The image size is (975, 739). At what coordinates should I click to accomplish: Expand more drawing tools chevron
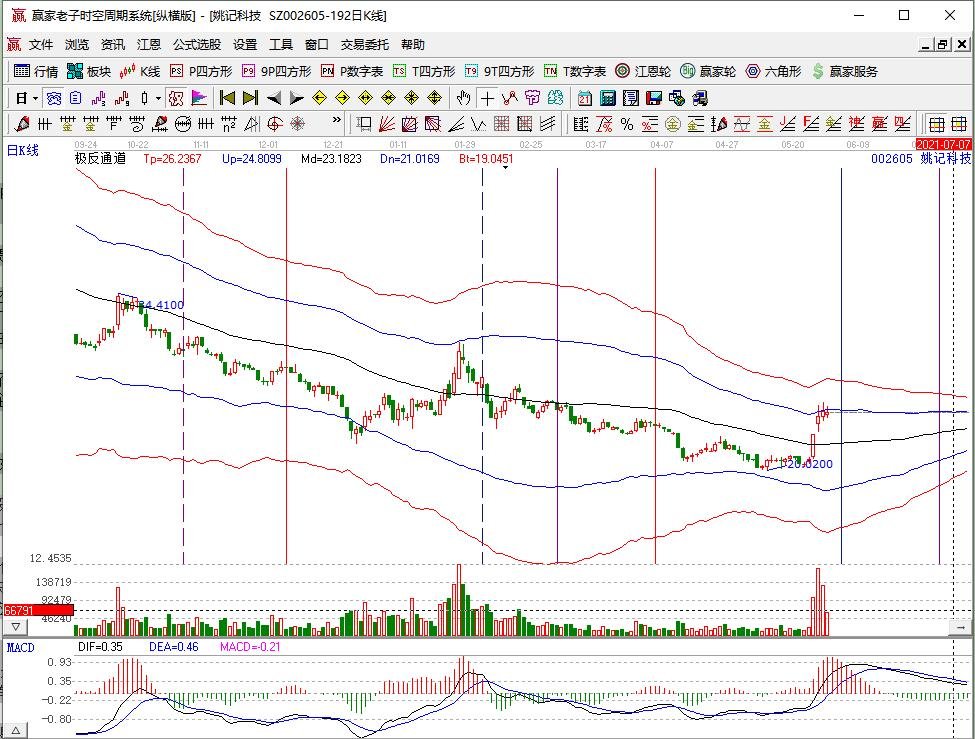pyautogui.click(x=337, y=120)
